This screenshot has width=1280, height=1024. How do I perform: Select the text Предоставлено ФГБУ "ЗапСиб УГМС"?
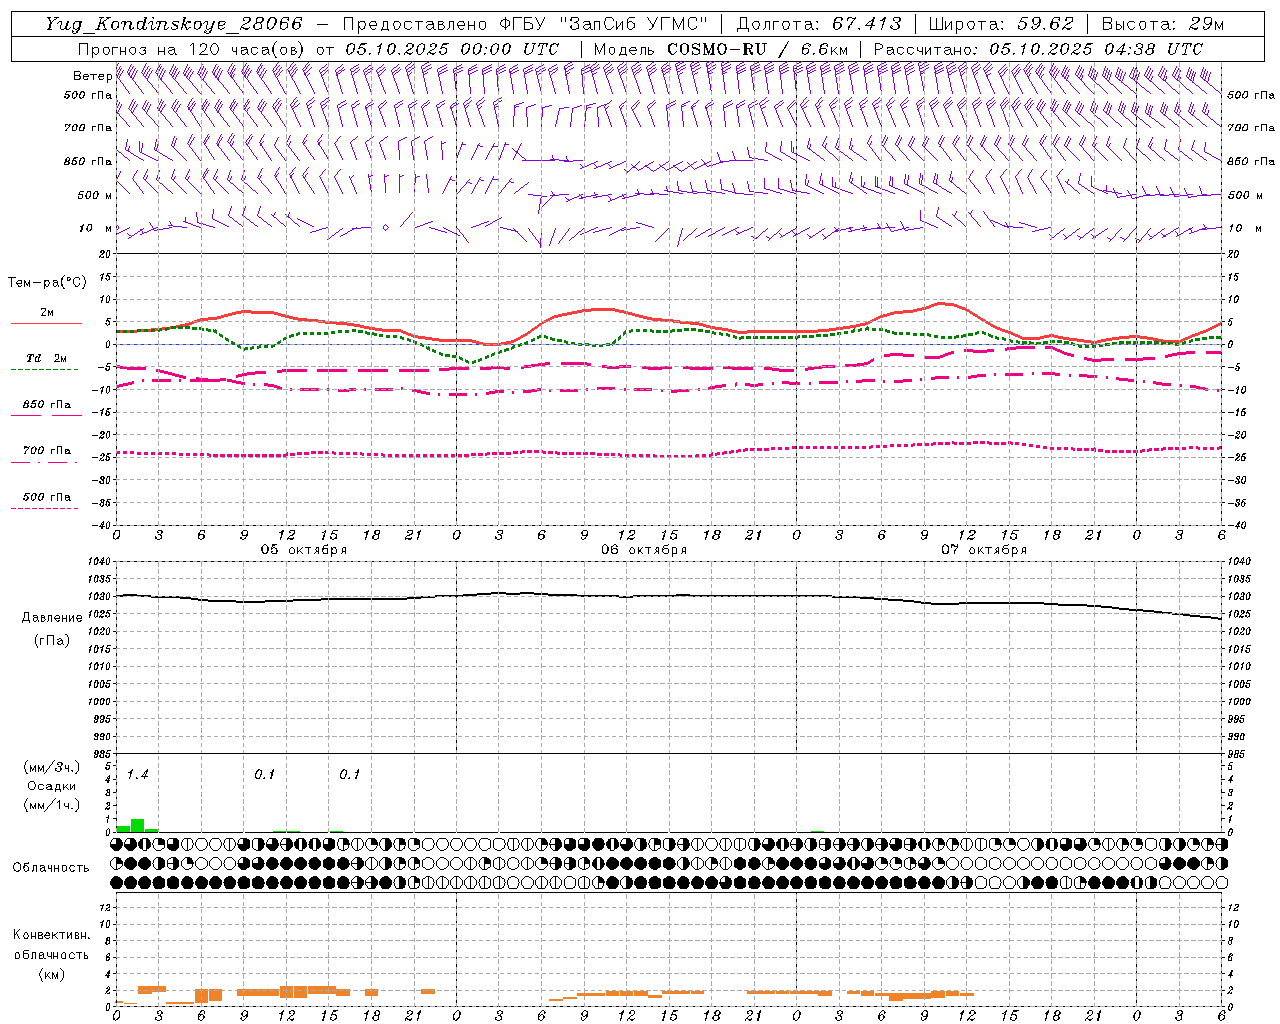pos(525,24)
